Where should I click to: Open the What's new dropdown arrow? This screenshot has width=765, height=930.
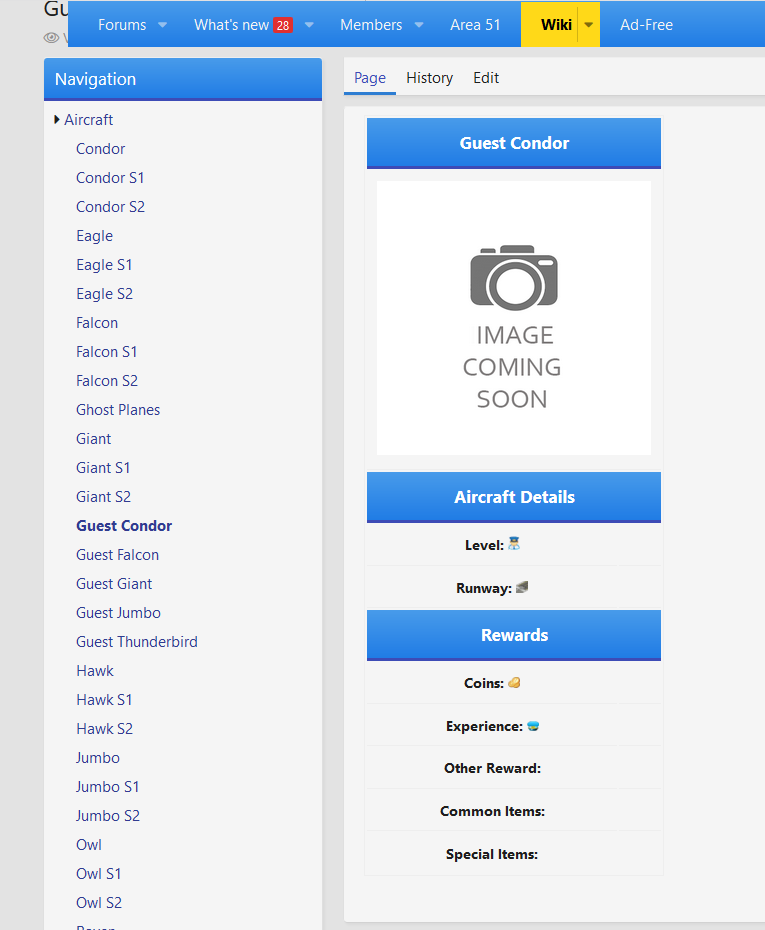click(x=309, y=25)
